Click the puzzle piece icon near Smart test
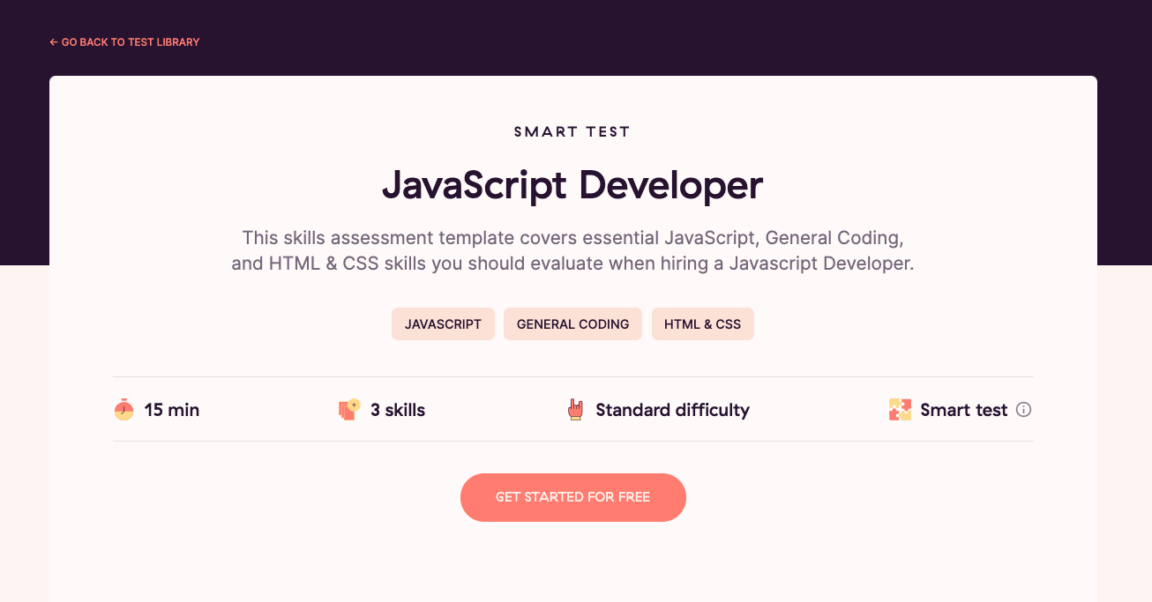 point(898,409)
